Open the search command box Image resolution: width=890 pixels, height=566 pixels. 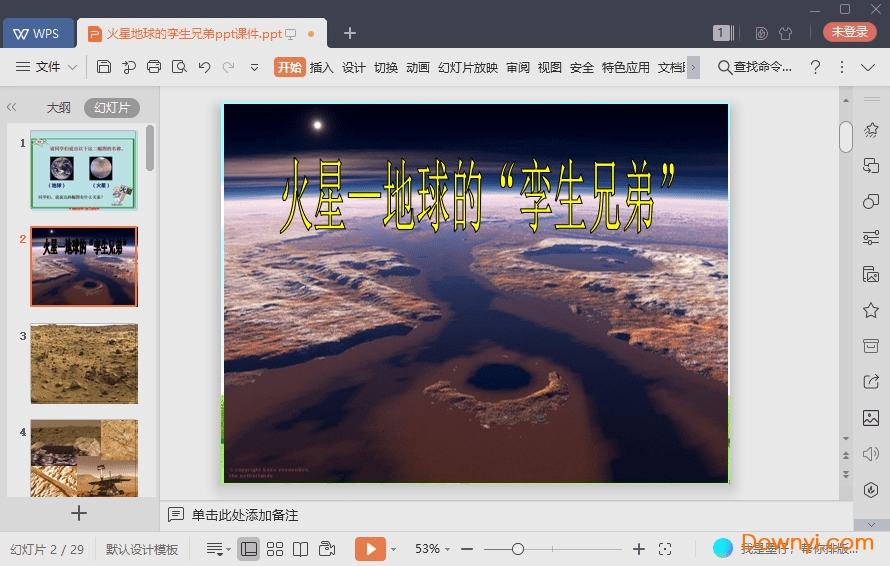click(x=755, y=67)
